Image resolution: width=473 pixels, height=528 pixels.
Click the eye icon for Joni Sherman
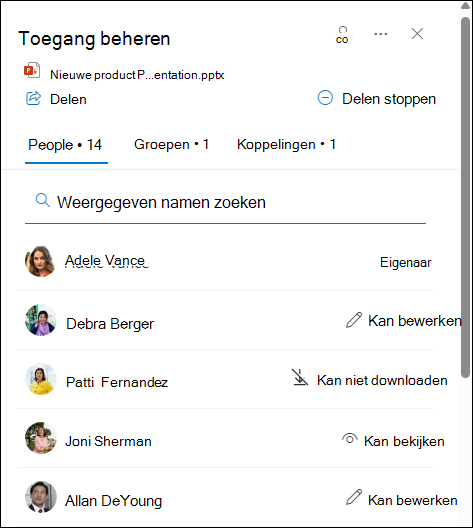(x=349, y=439)
